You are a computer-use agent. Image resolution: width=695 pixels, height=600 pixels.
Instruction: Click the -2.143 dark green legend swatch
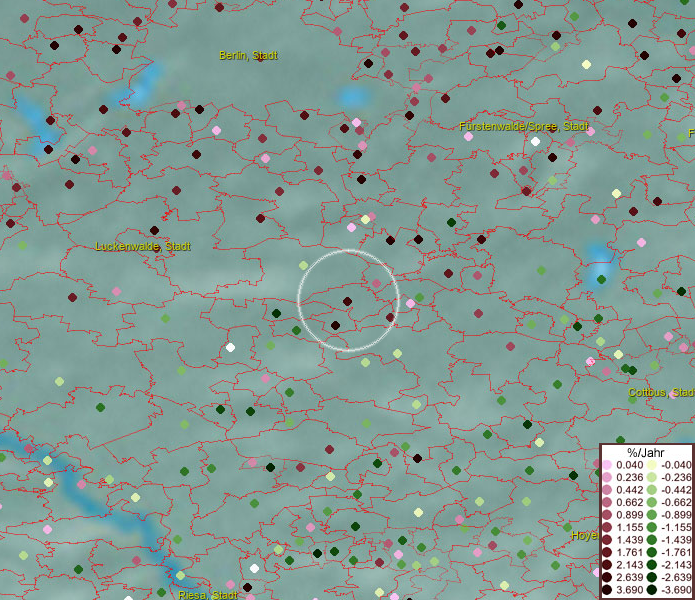coord(652,565)
